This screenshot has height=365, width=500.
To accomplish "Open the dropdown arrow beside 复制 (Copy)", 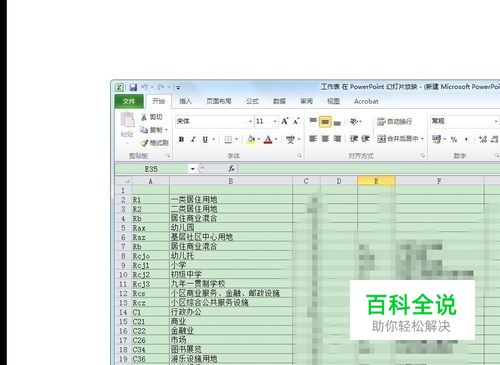I will pos(166,130).
